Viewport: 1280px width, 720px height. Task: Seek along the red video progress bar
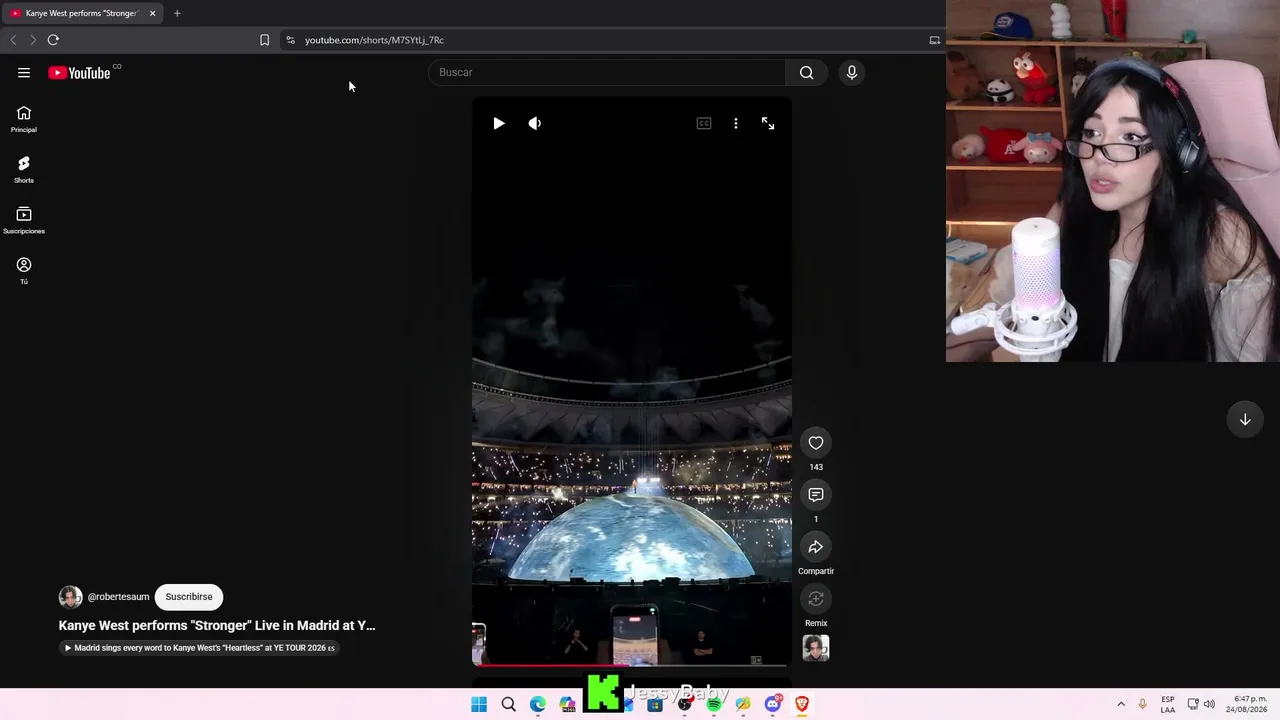(631, 664)
